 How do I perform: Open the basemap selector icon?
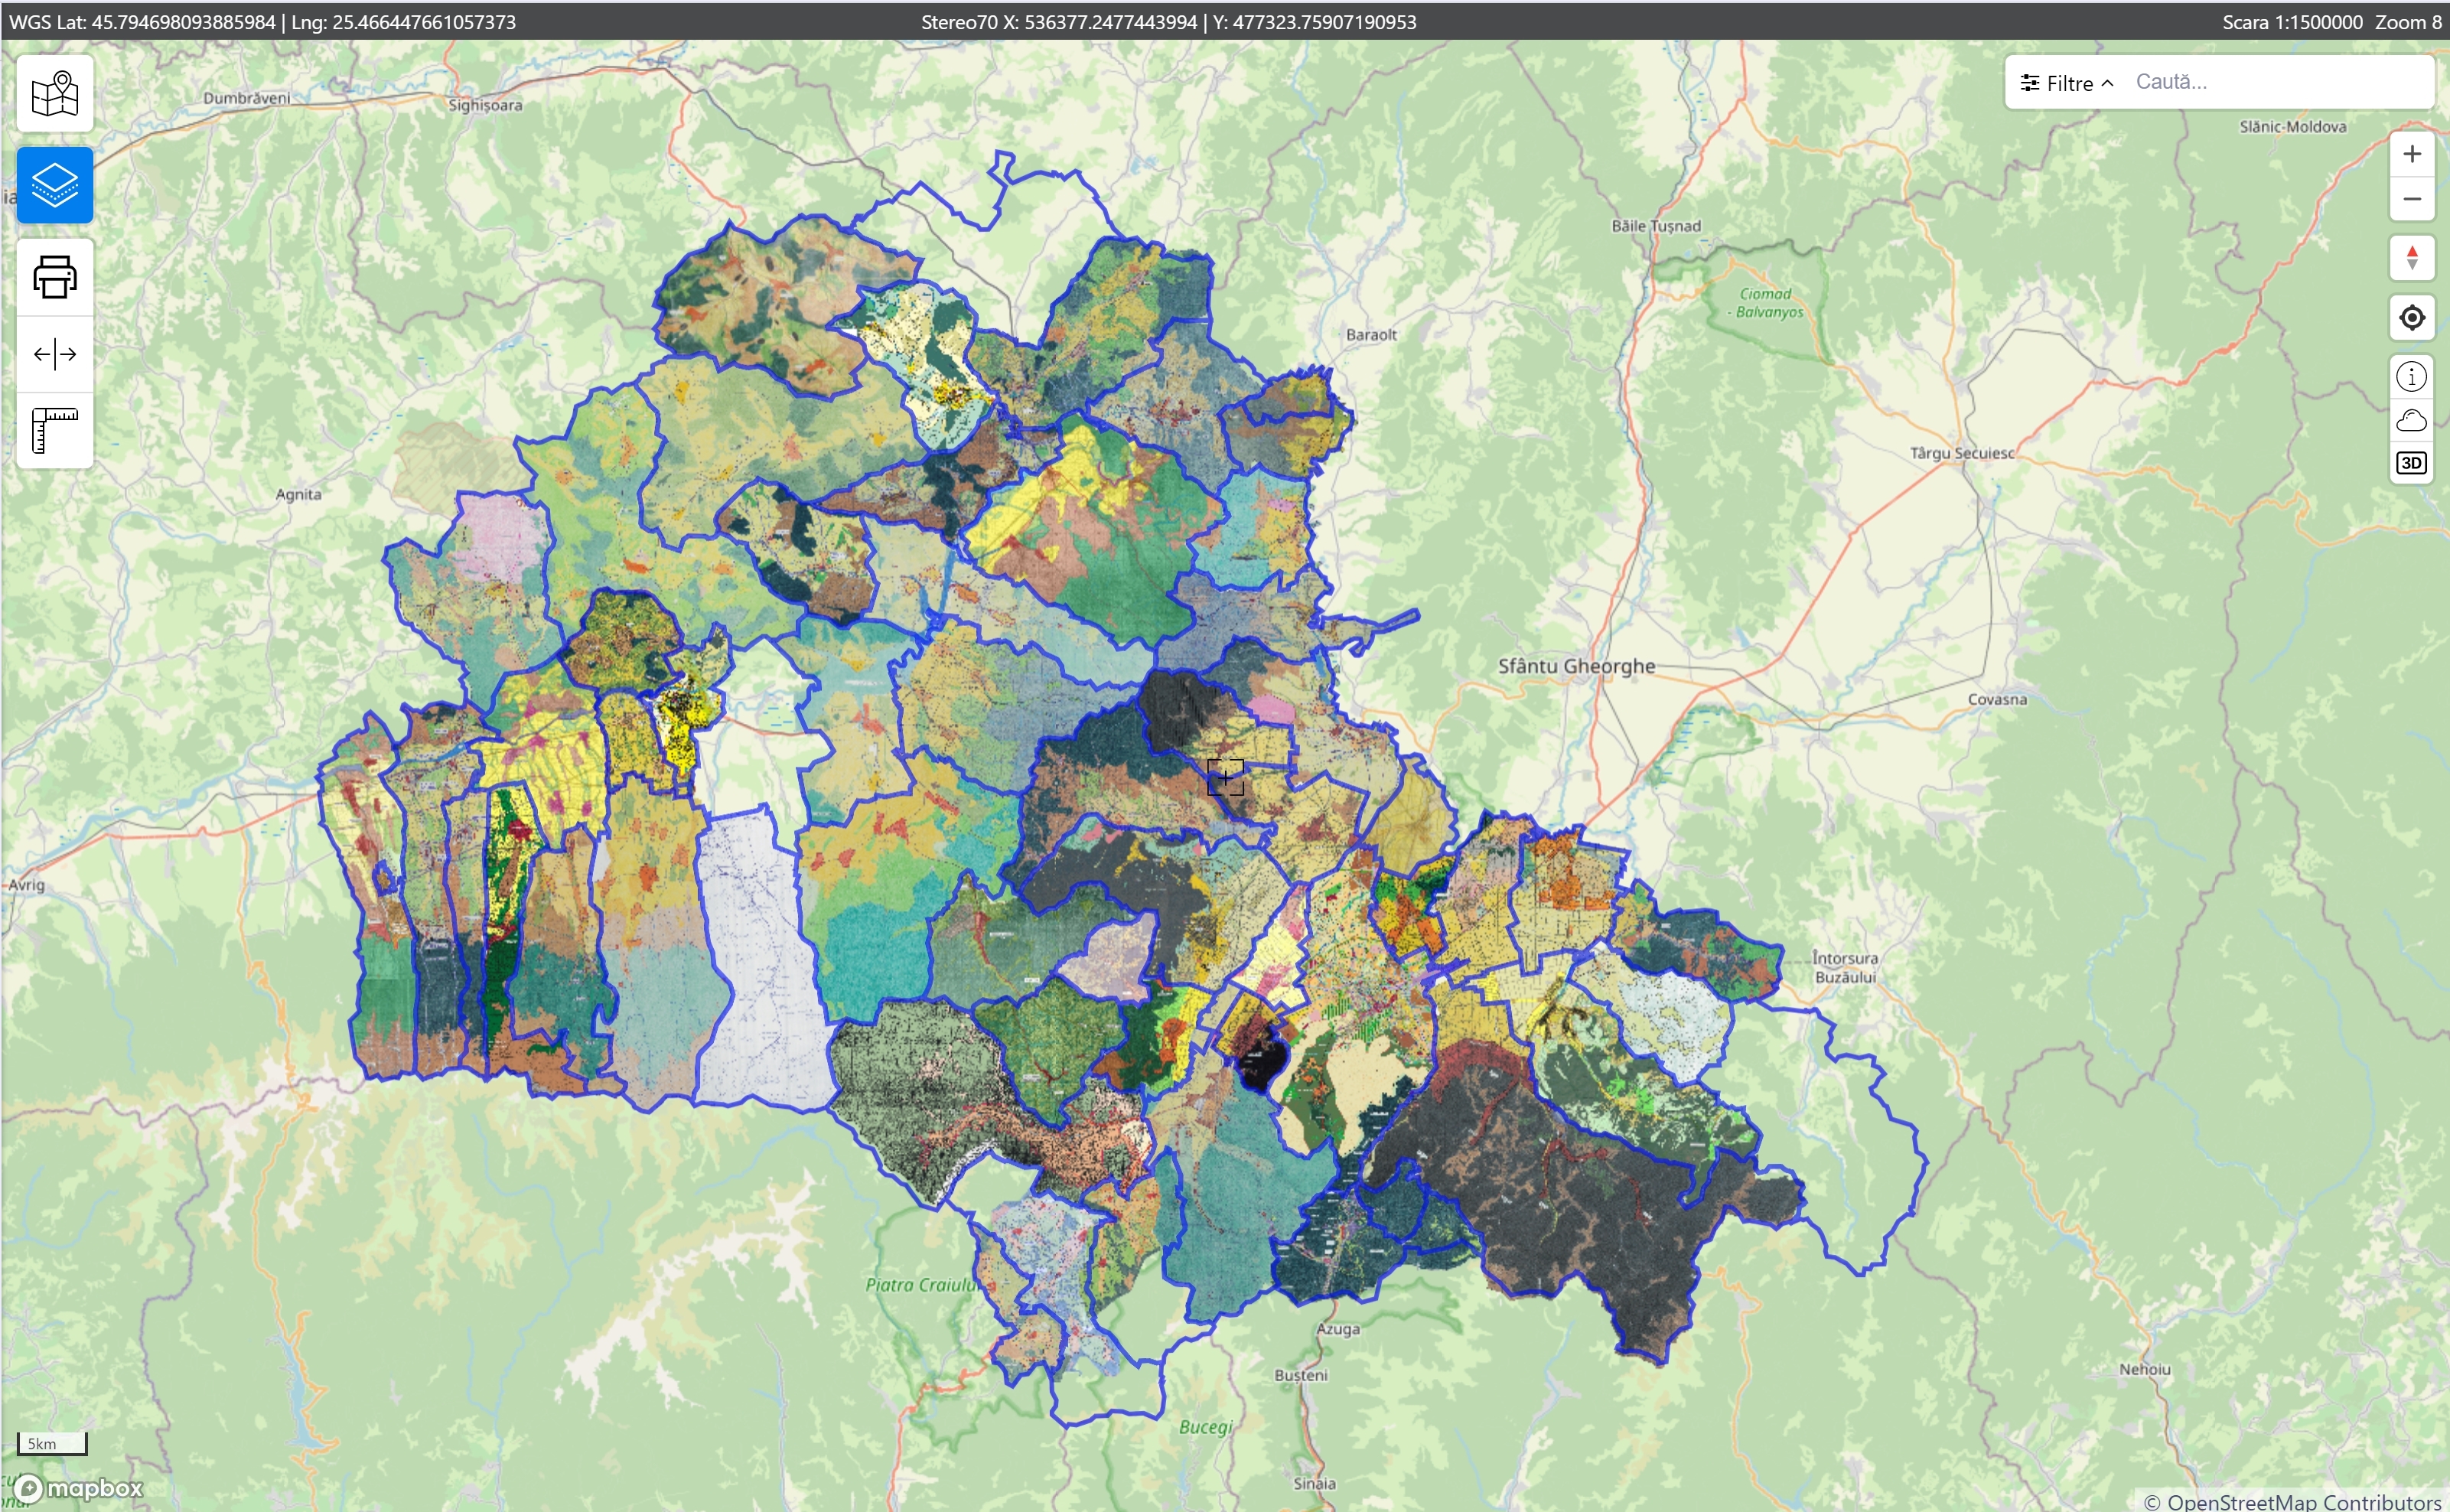[x=55, y=94]
